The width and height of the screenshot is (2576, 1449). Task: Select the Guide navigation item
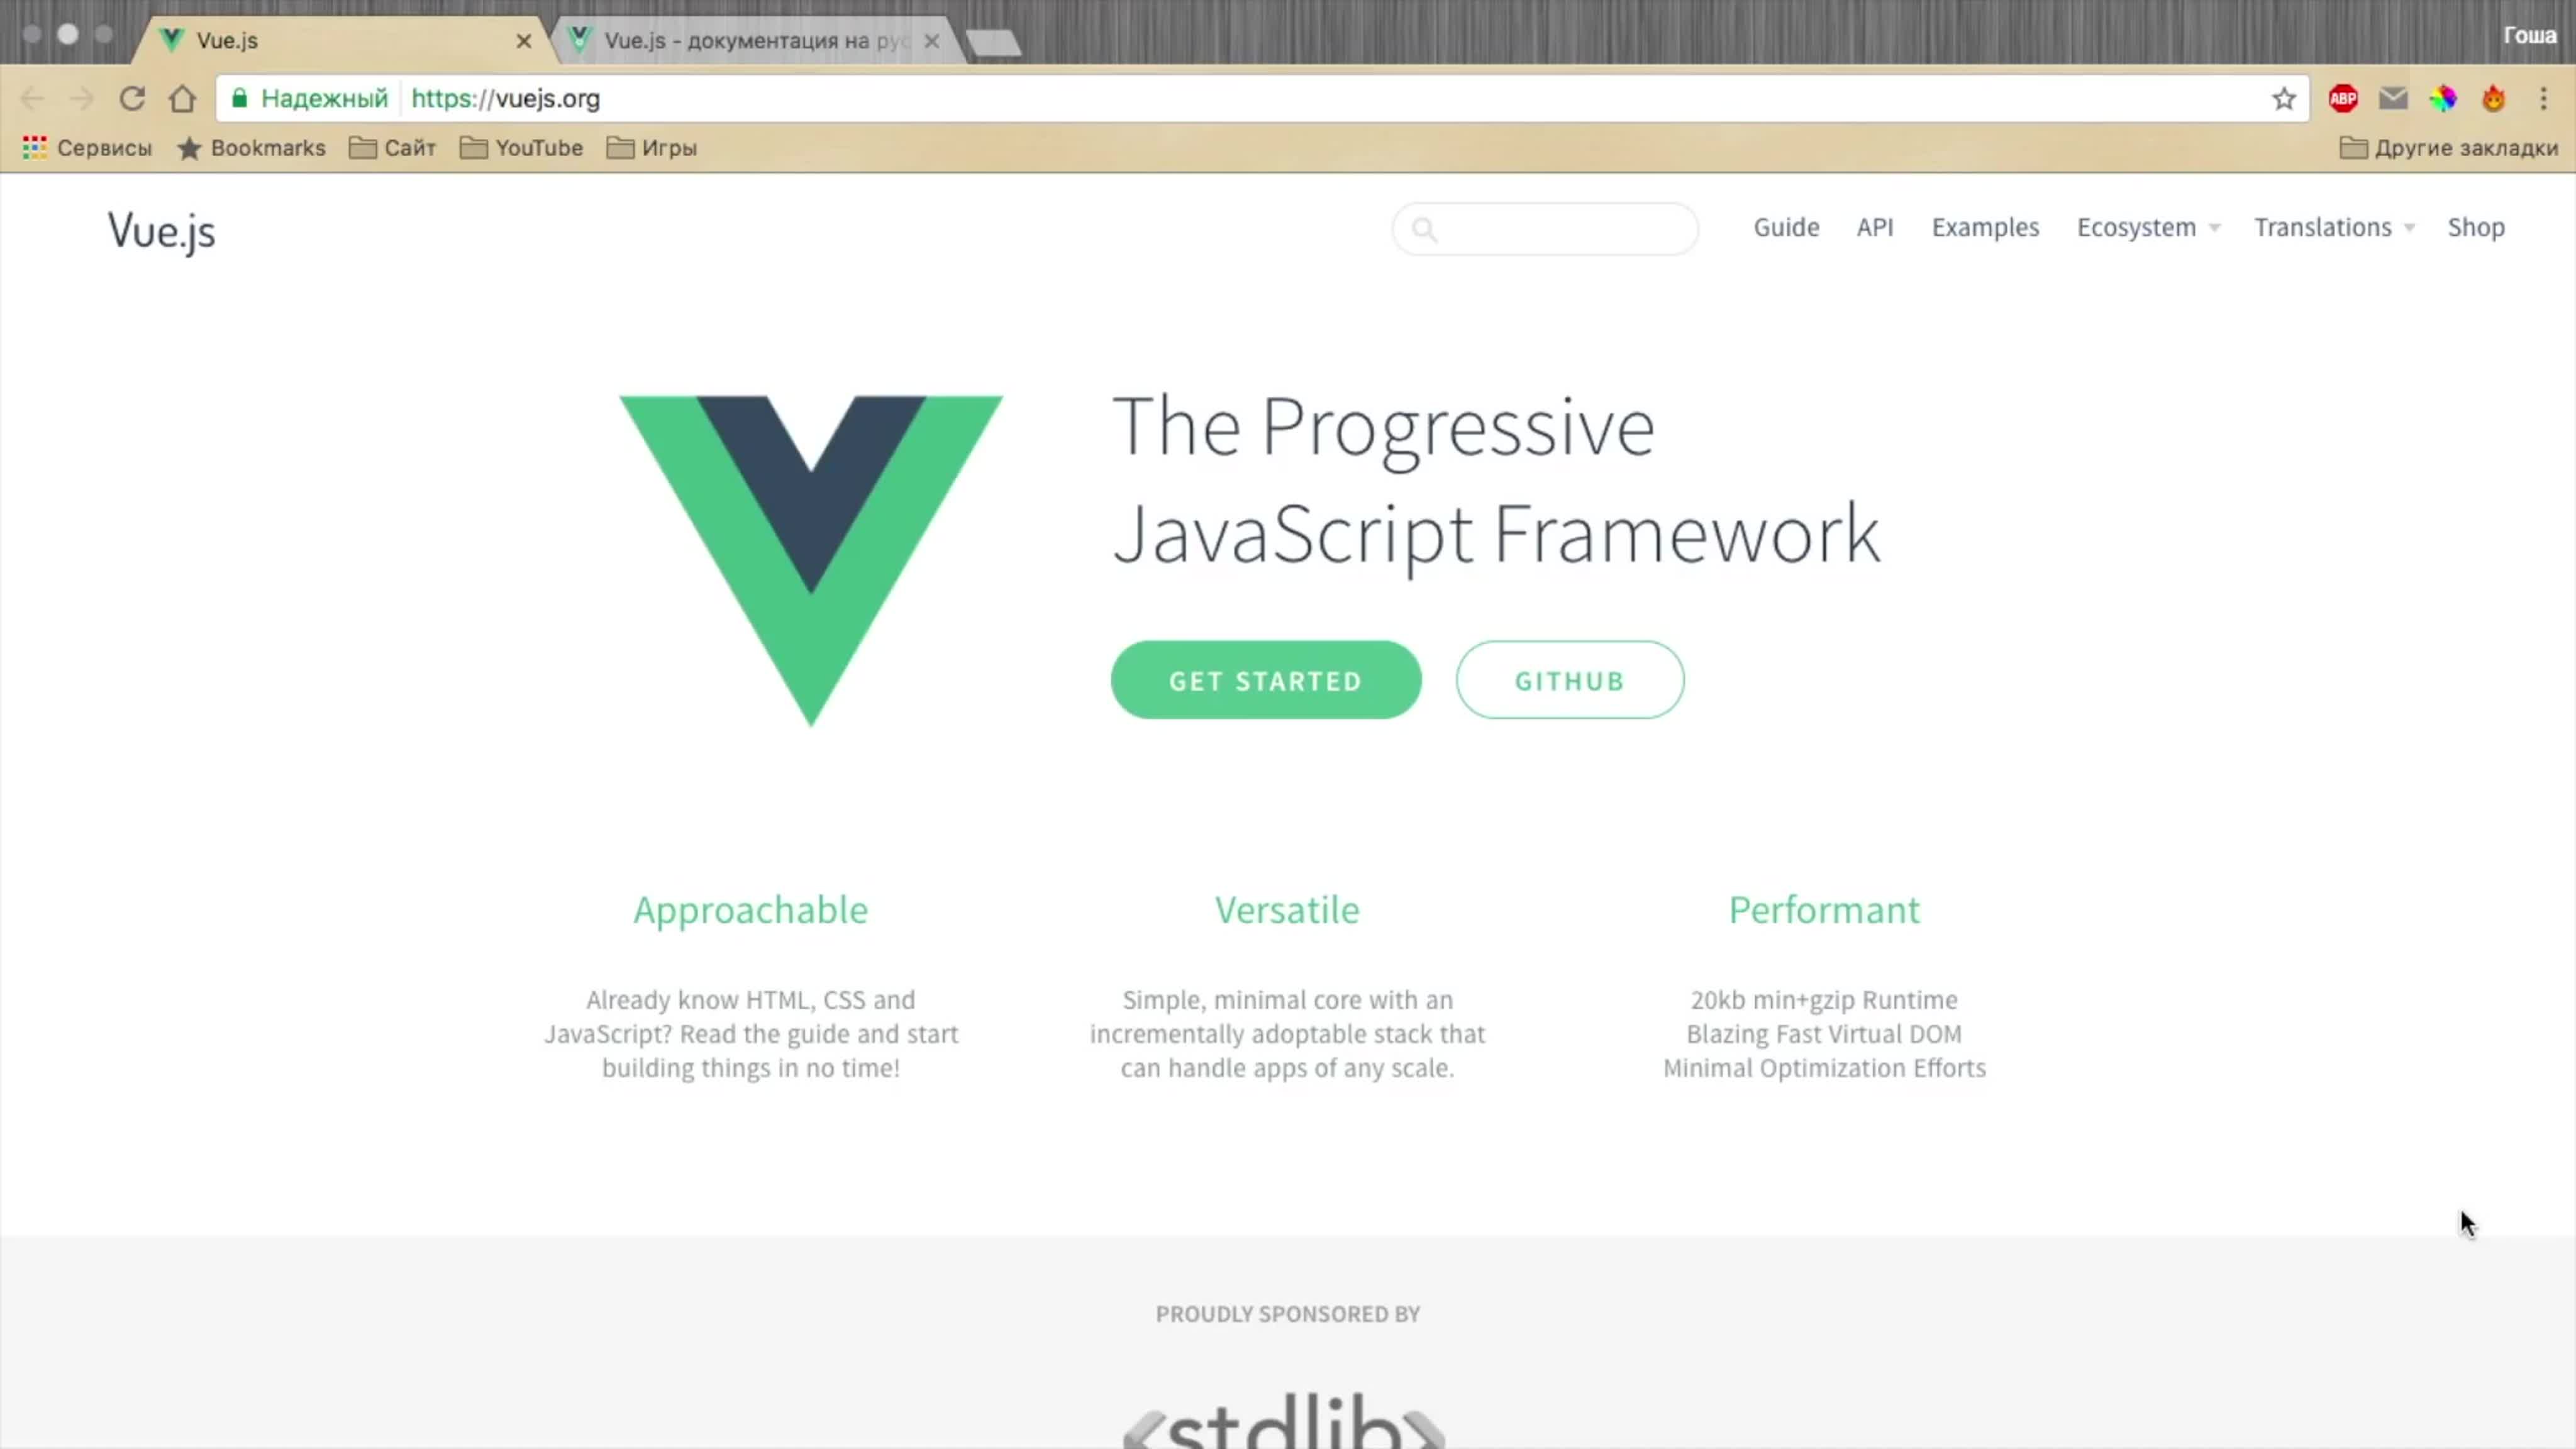[1785, 226]
